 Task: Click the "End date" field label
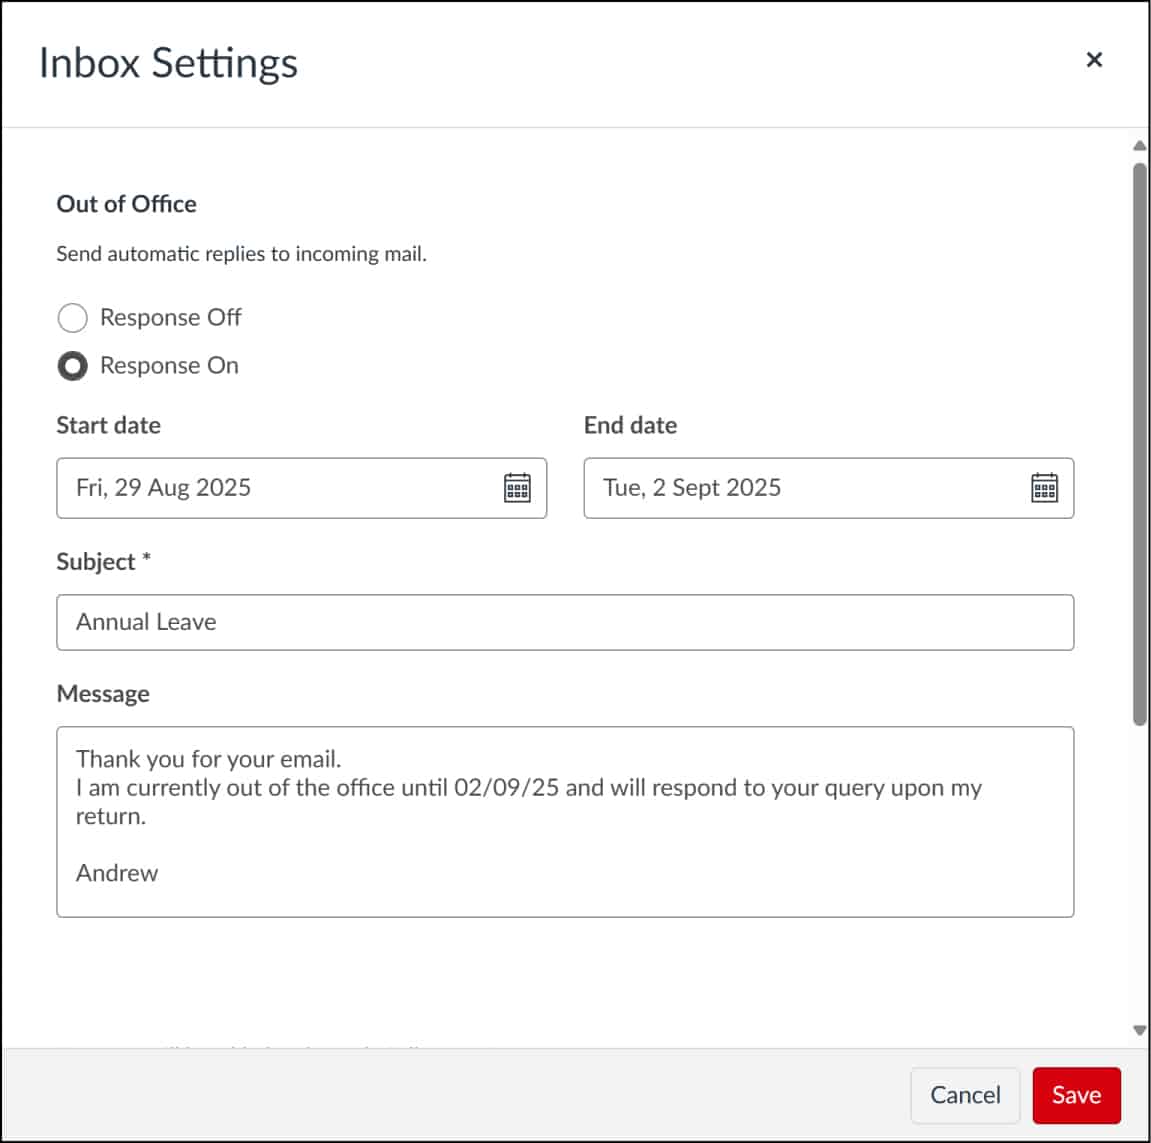tap(630, 425)
